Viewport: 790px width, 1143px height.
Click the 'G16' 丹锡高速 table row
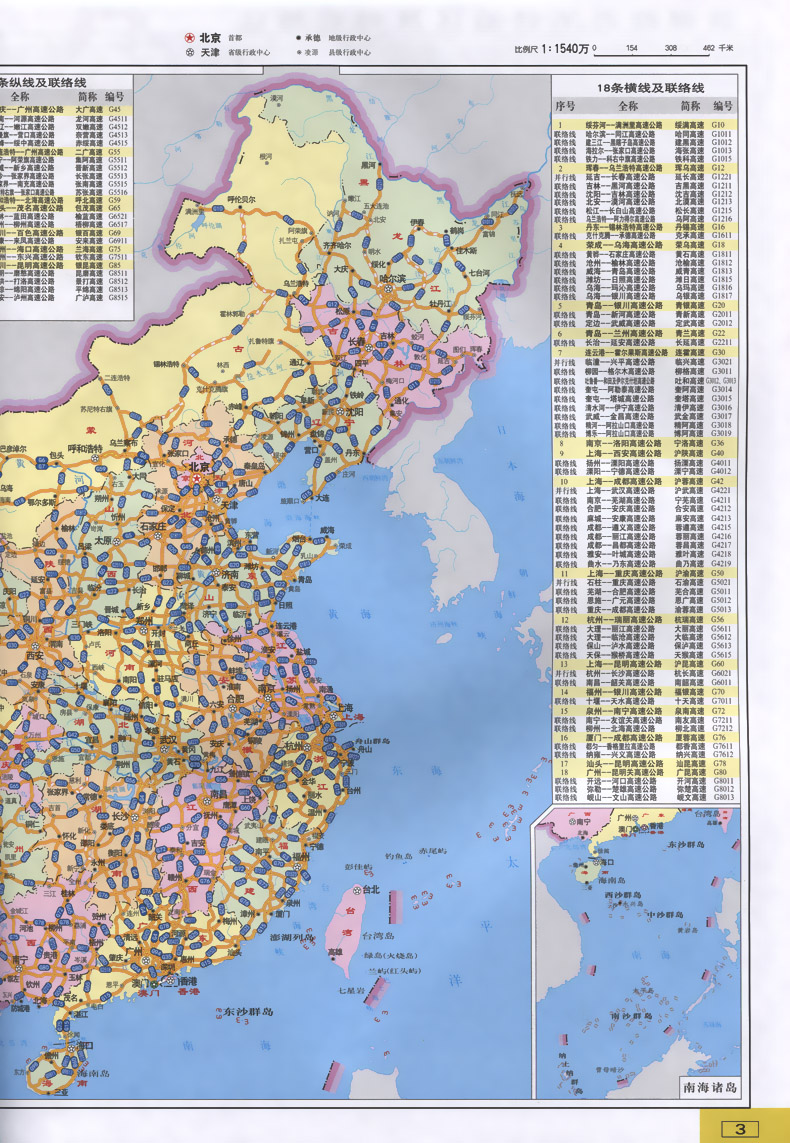coord(644,227)
